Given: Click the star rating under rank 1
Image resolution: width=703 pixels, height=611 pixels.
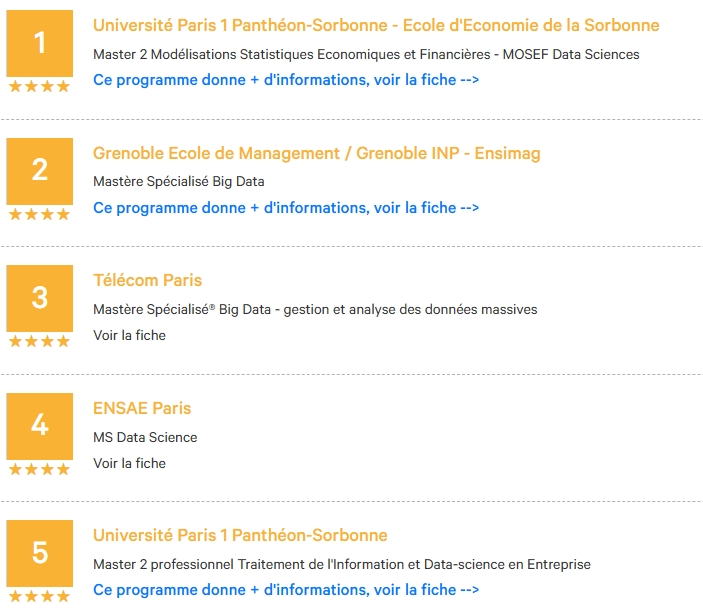Looking at the screenshot, I should pyautogui.click(x=39, y=86).
